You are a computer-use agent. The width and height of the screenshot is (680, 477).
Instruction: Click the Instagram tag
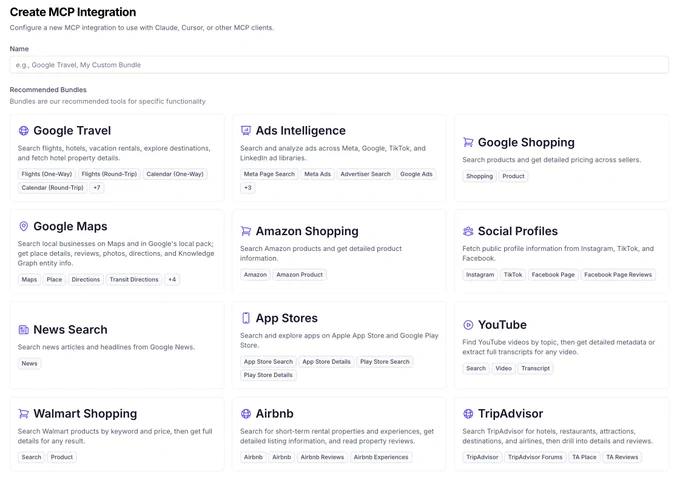pyautogui.click(x=480, y=274)
